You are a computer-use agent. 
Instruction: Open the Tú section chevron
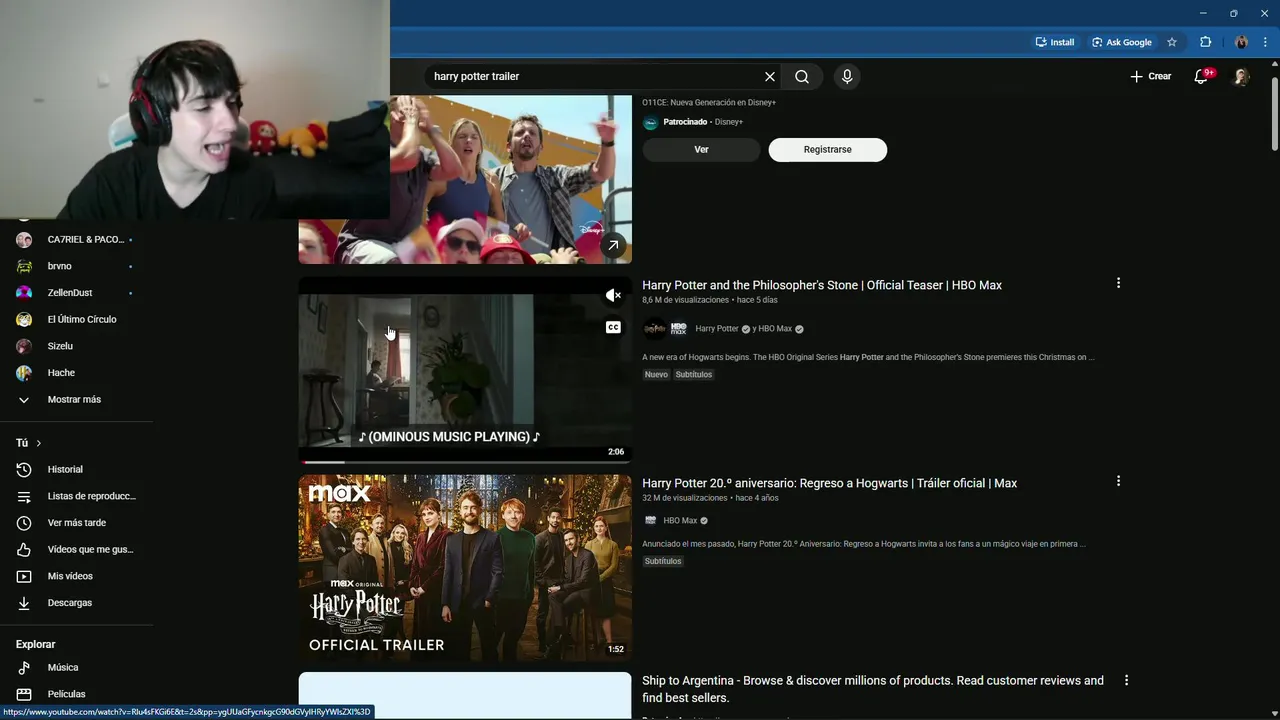(39, 443)
